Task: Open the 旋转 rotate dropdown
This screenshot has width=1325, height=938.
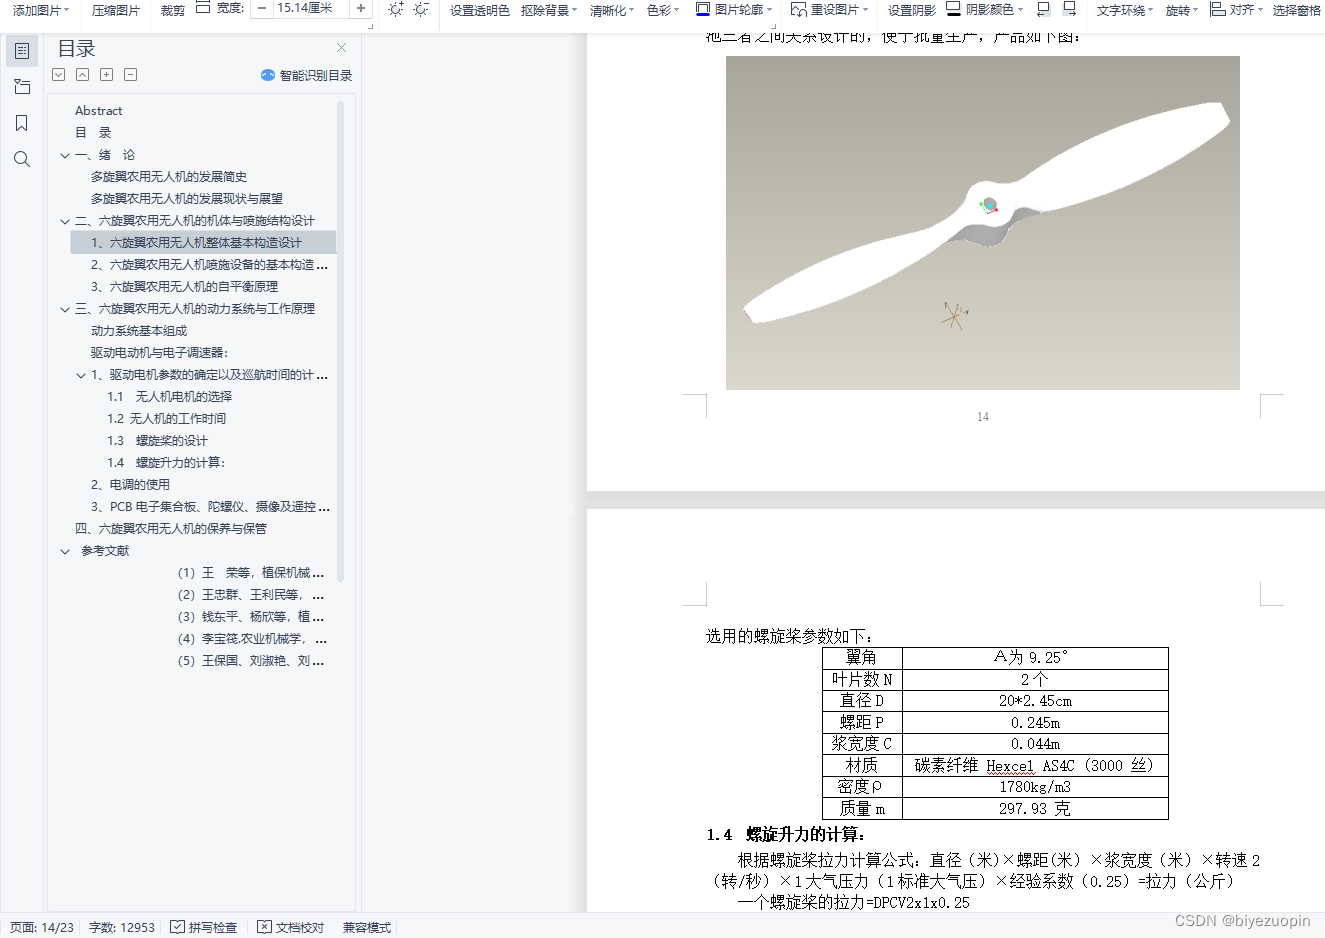Action: coord(1182,10)
